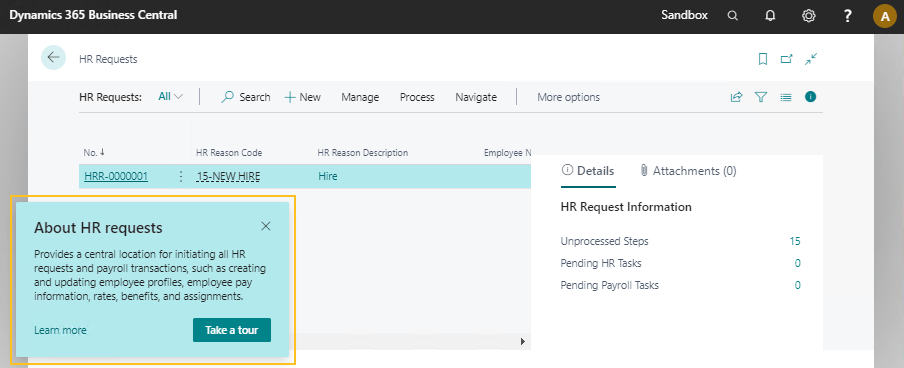Open the user account avatar A

[x=885, y=16]
